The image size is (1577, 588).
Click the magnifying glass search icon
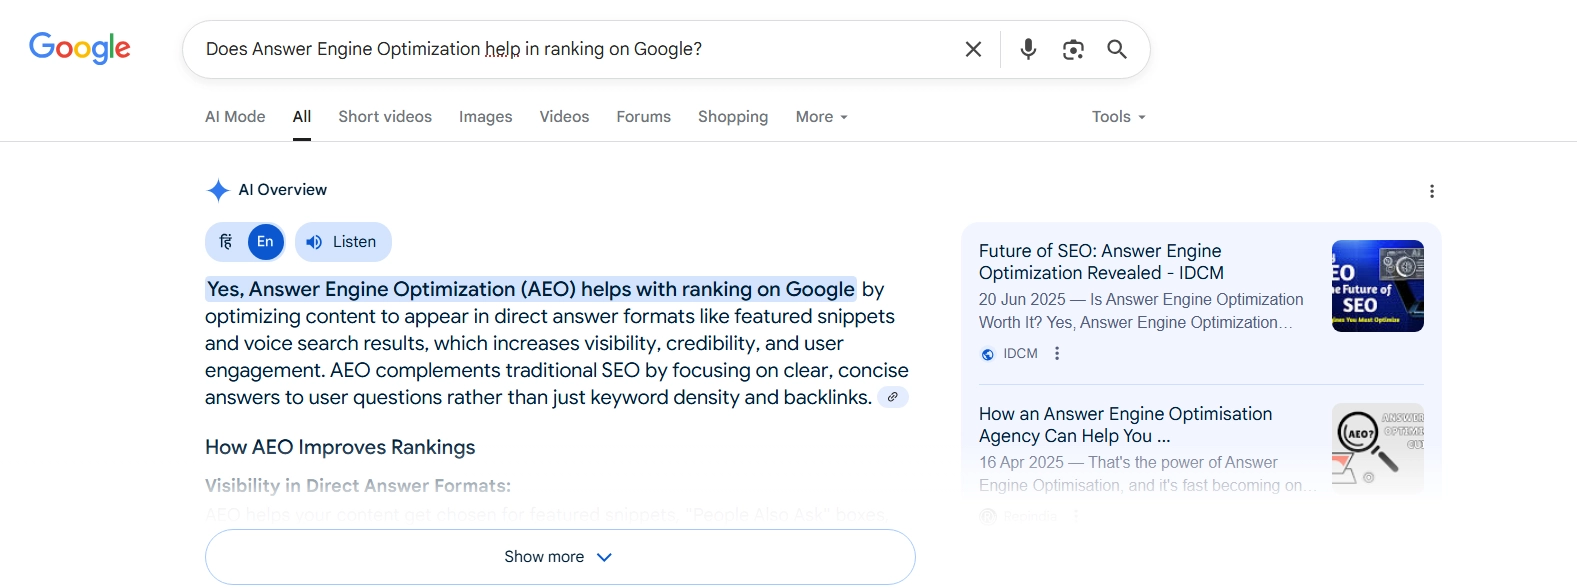[1117, 49]
